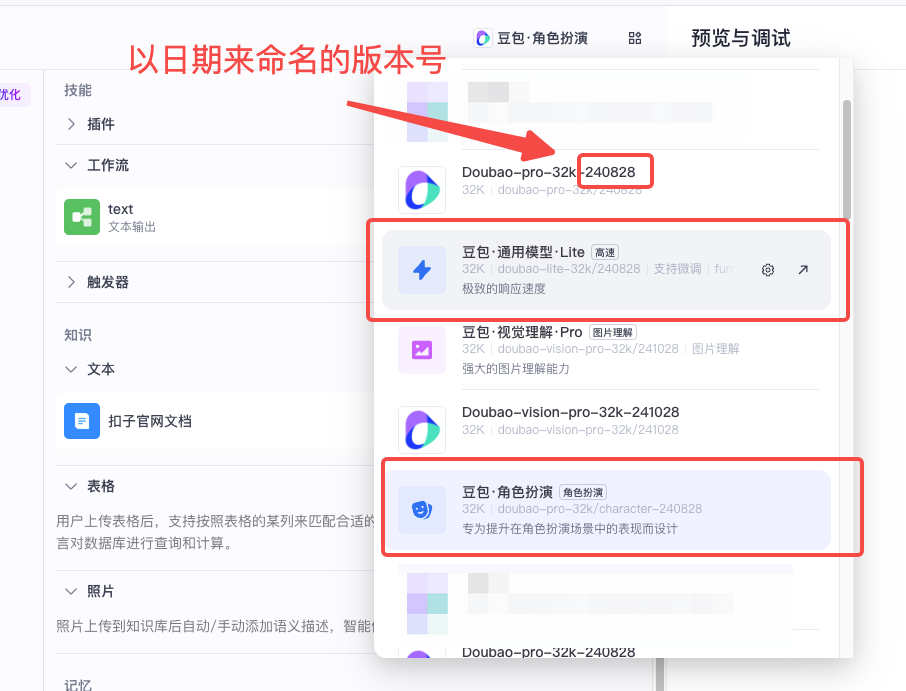
Task: Collapse the 照片 section
Action: pos(71,591)
